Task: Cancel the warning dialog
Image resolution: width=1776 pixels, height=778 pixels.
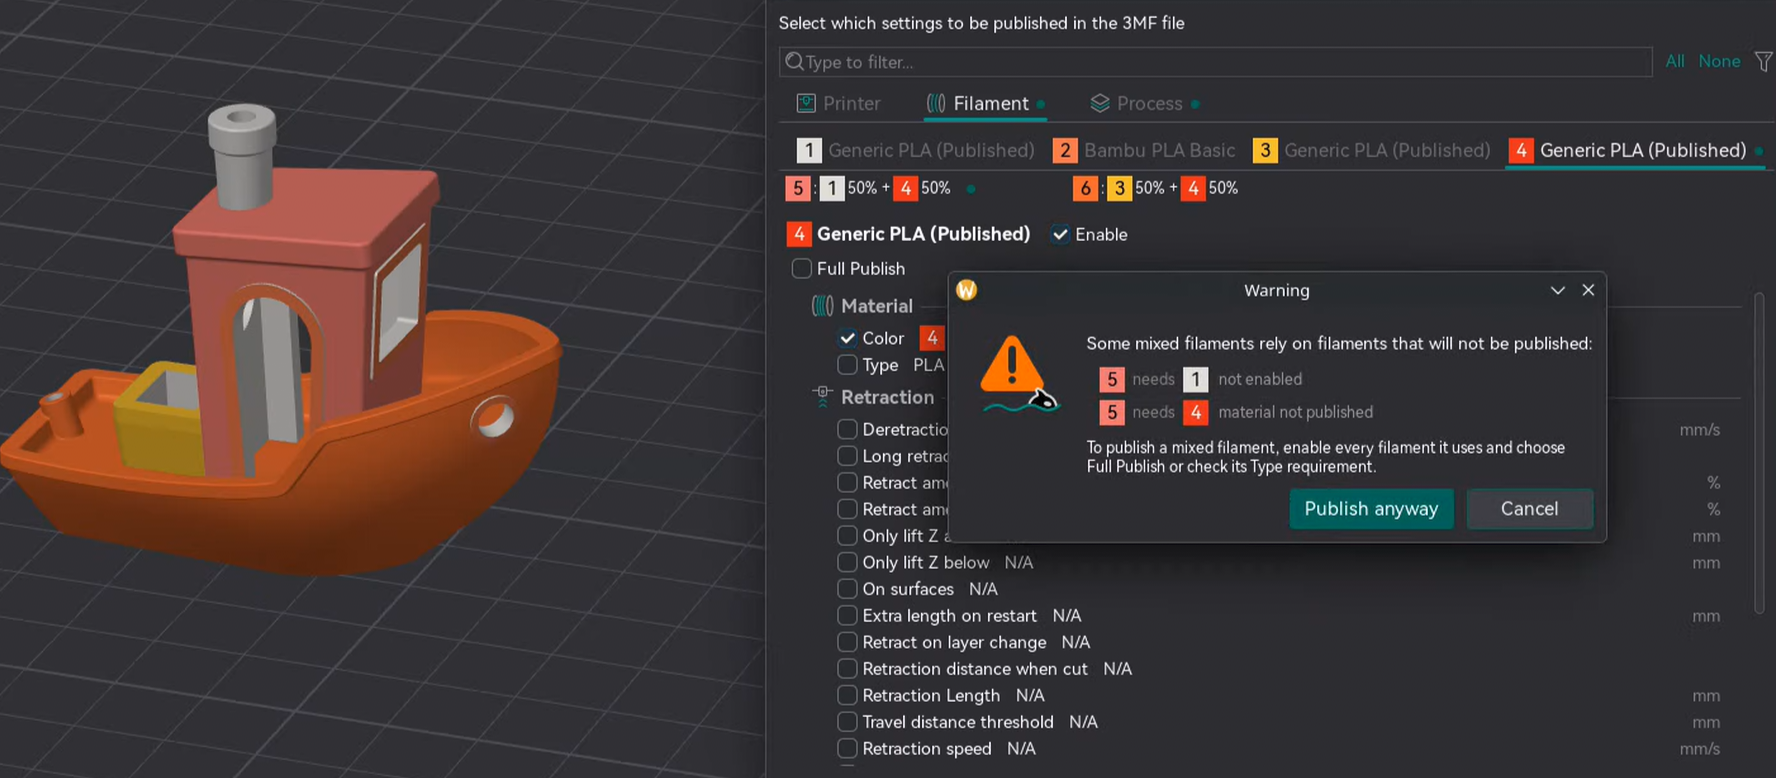Action: coord(1529,509)
